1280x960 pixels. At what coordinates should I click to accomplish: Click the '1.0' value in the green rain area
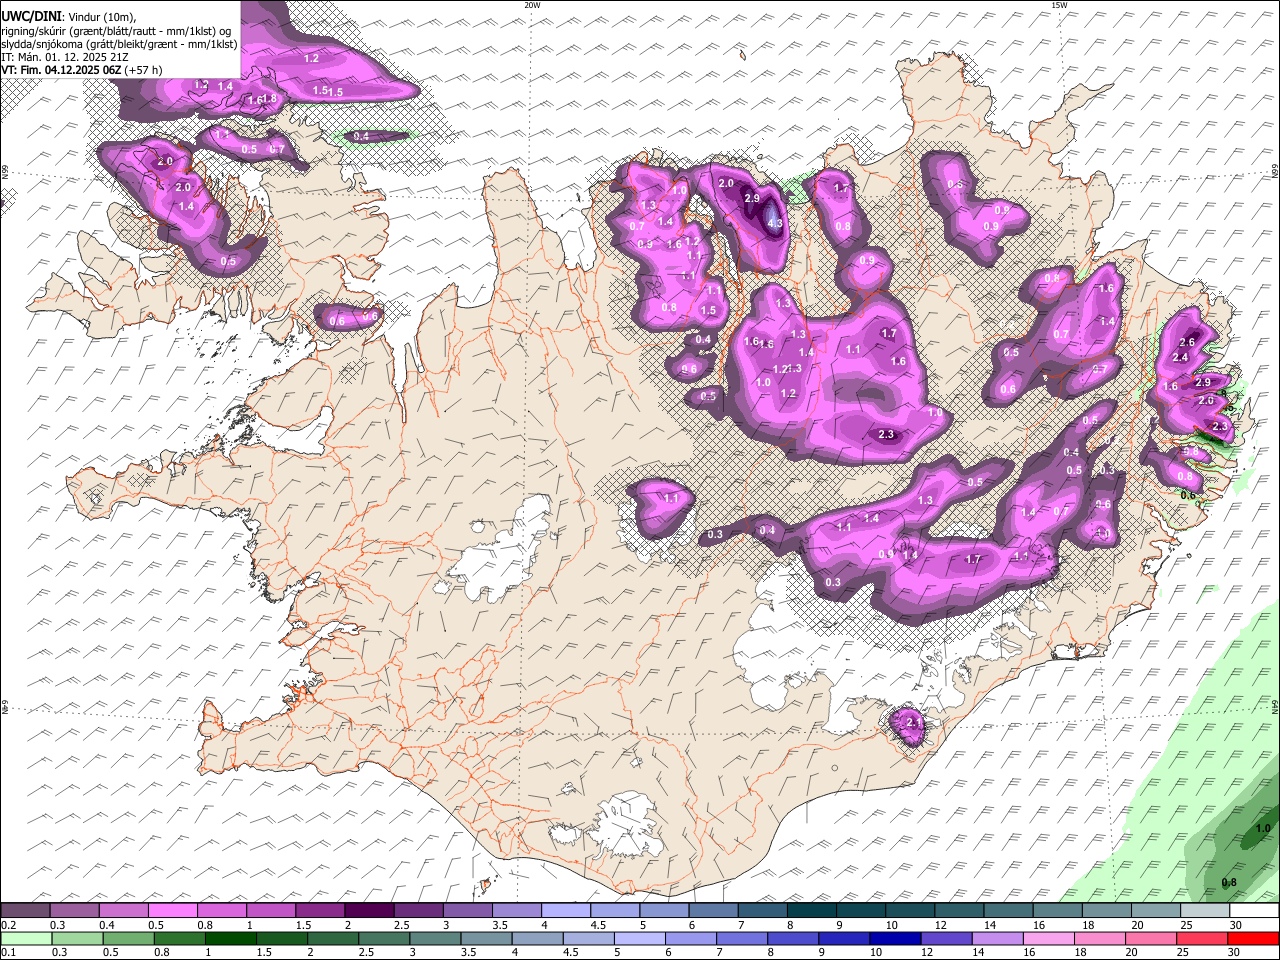click(1263, 828)
